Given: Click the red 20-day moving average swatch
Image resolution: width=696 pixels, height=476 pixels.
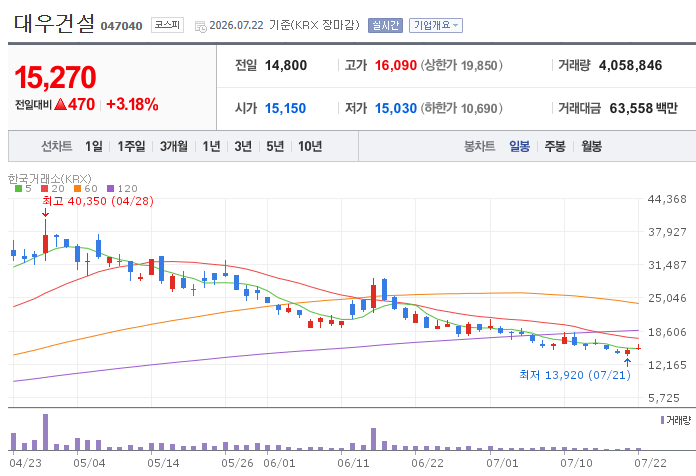Looking at the screenshot, I should (x=44, y=189).
